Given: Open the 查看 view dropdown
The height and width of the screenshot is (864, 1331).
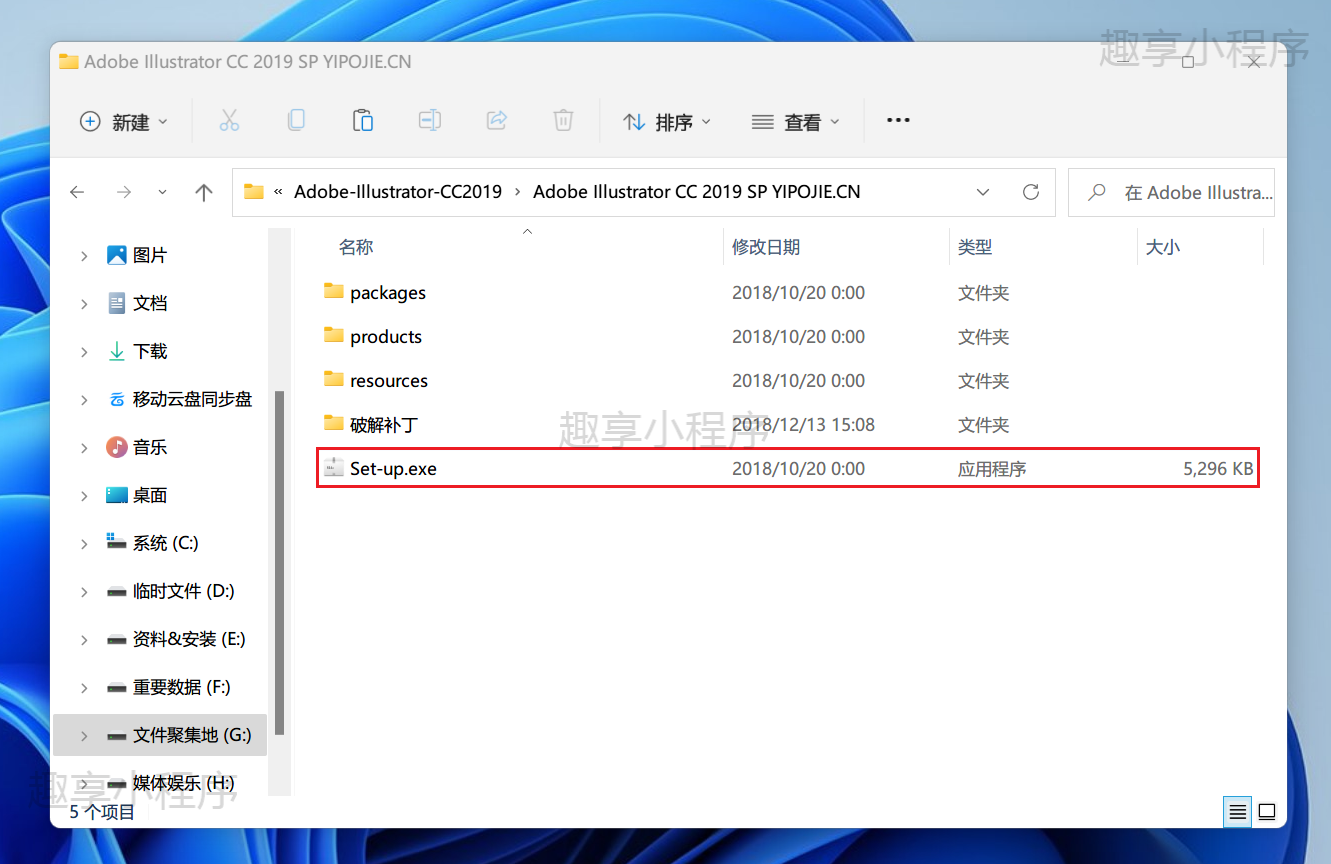Looking at the screenshot, I should (x=795, y=121).
